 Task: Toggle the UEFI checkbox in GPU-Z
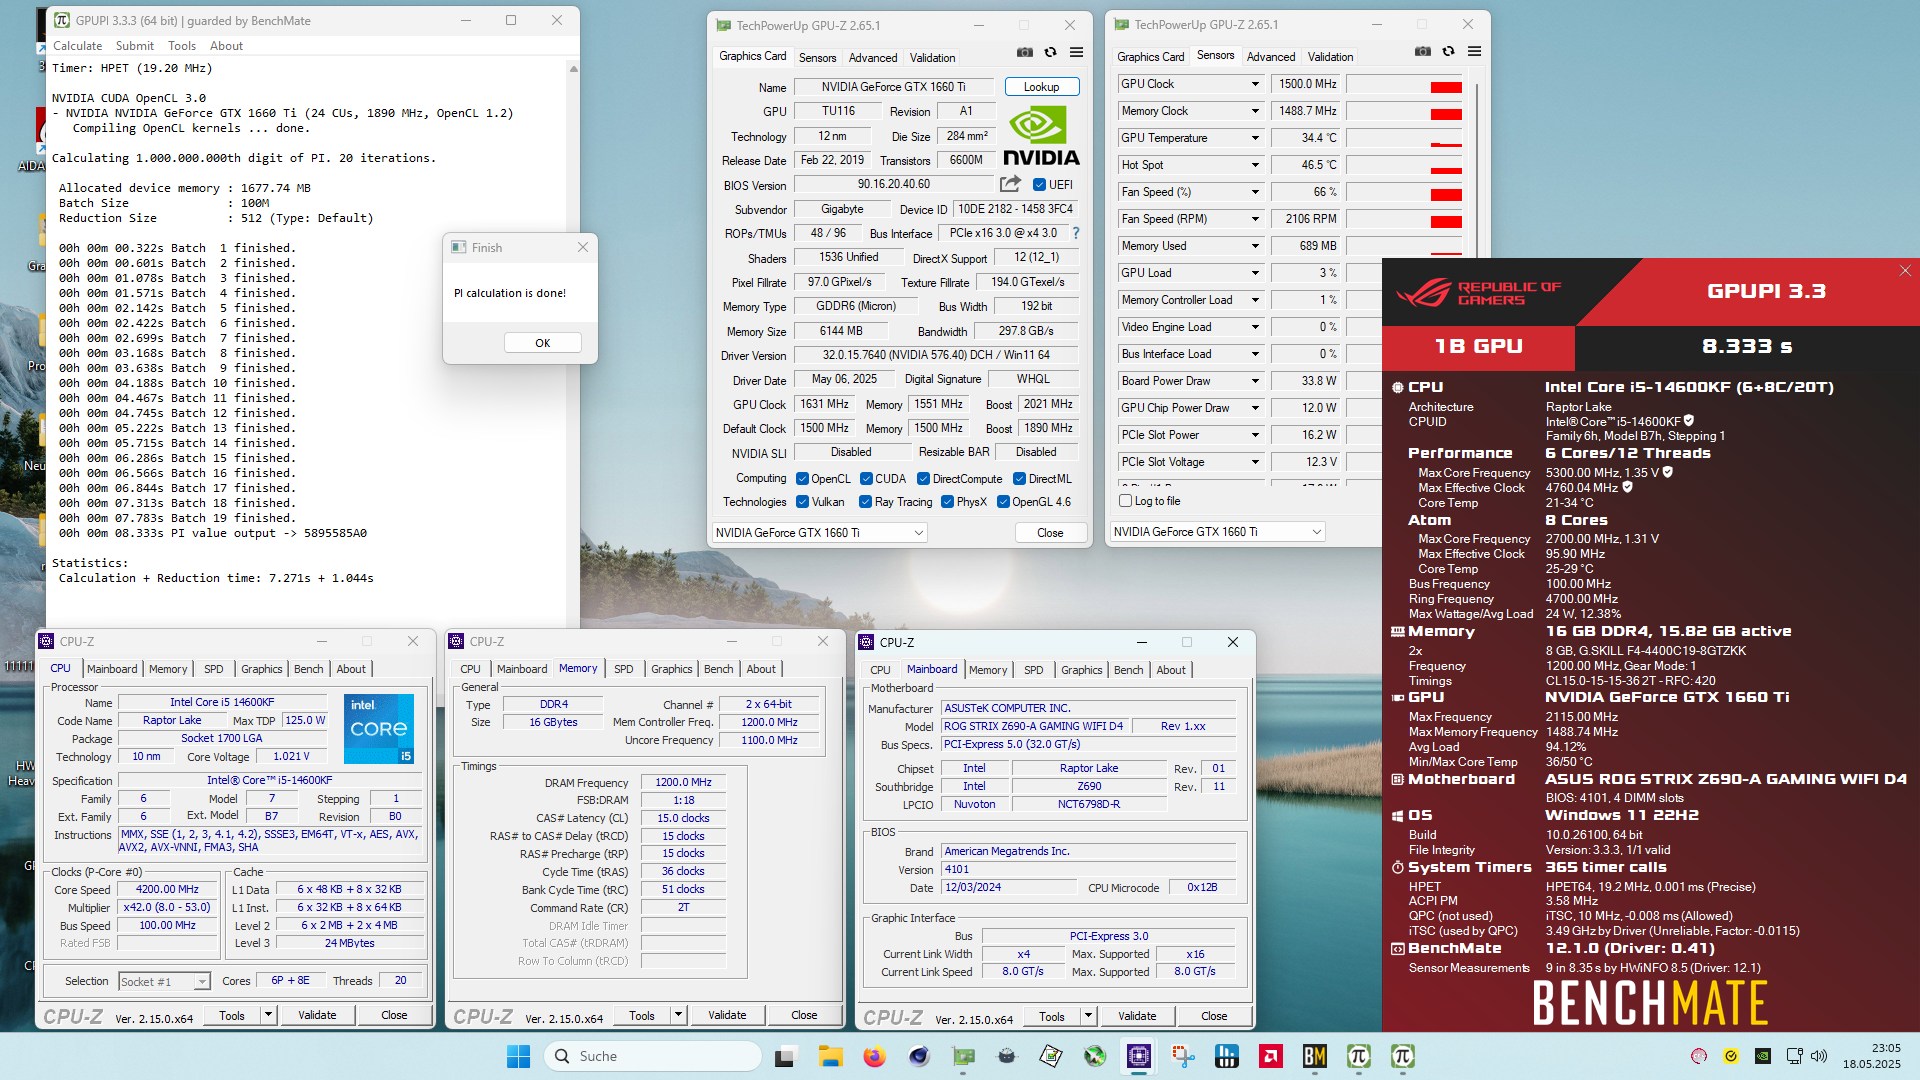[1039, 185]
